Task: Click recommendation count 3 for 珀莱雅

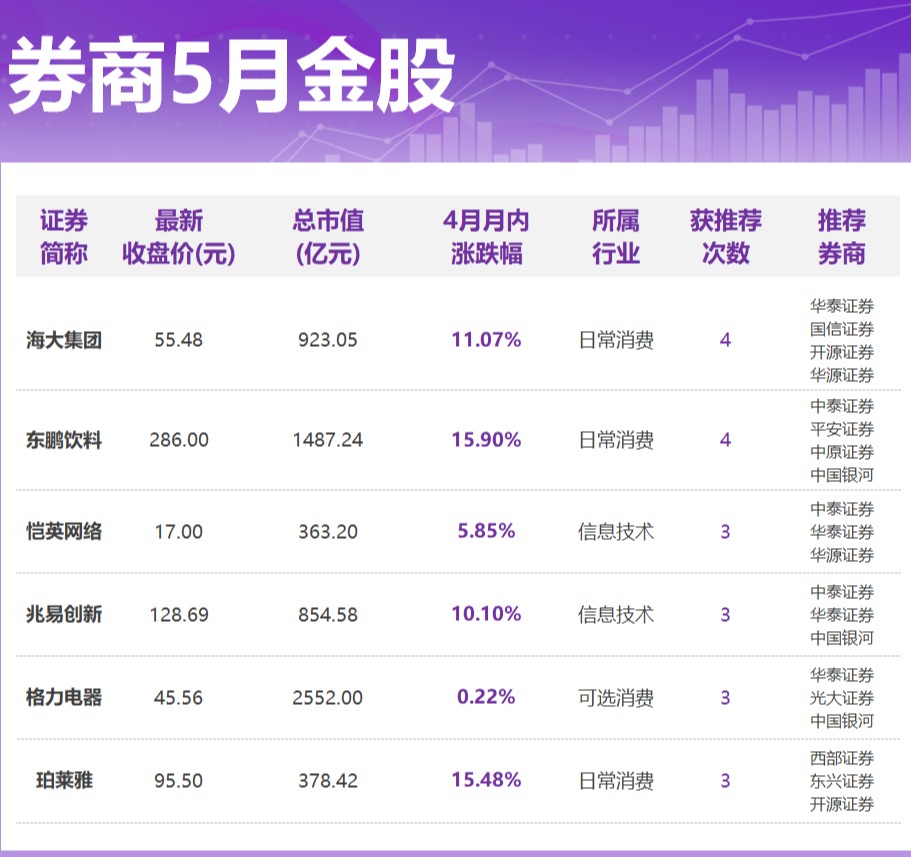Action: [725, 780]
